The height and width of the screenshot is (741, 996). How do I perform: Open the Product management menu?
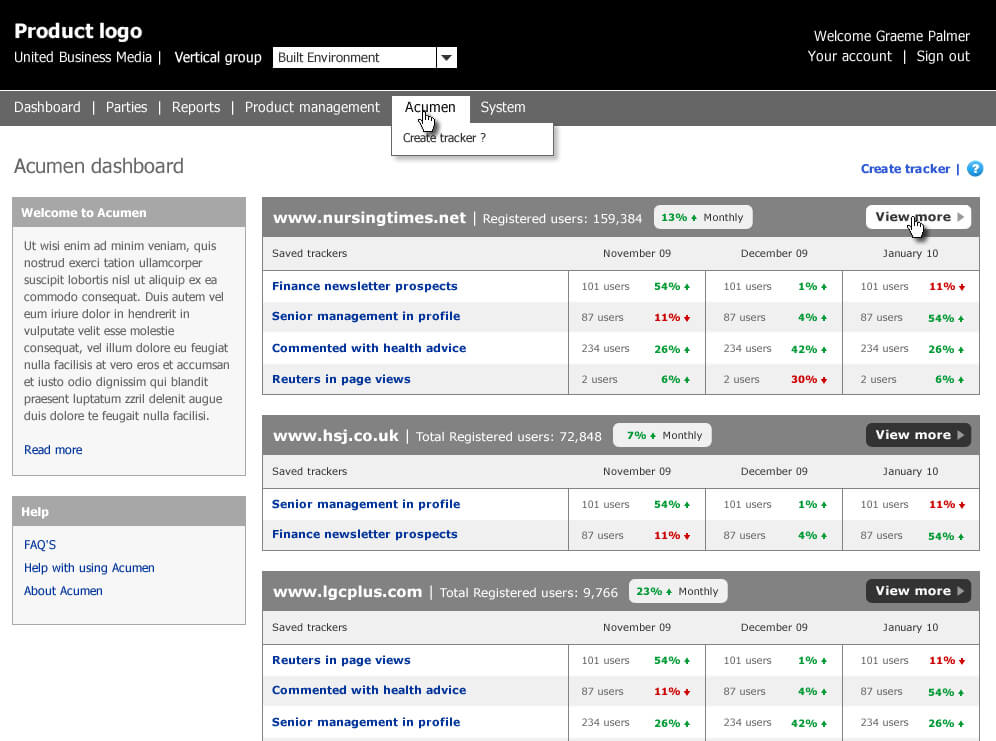click(x=312, y=108)
